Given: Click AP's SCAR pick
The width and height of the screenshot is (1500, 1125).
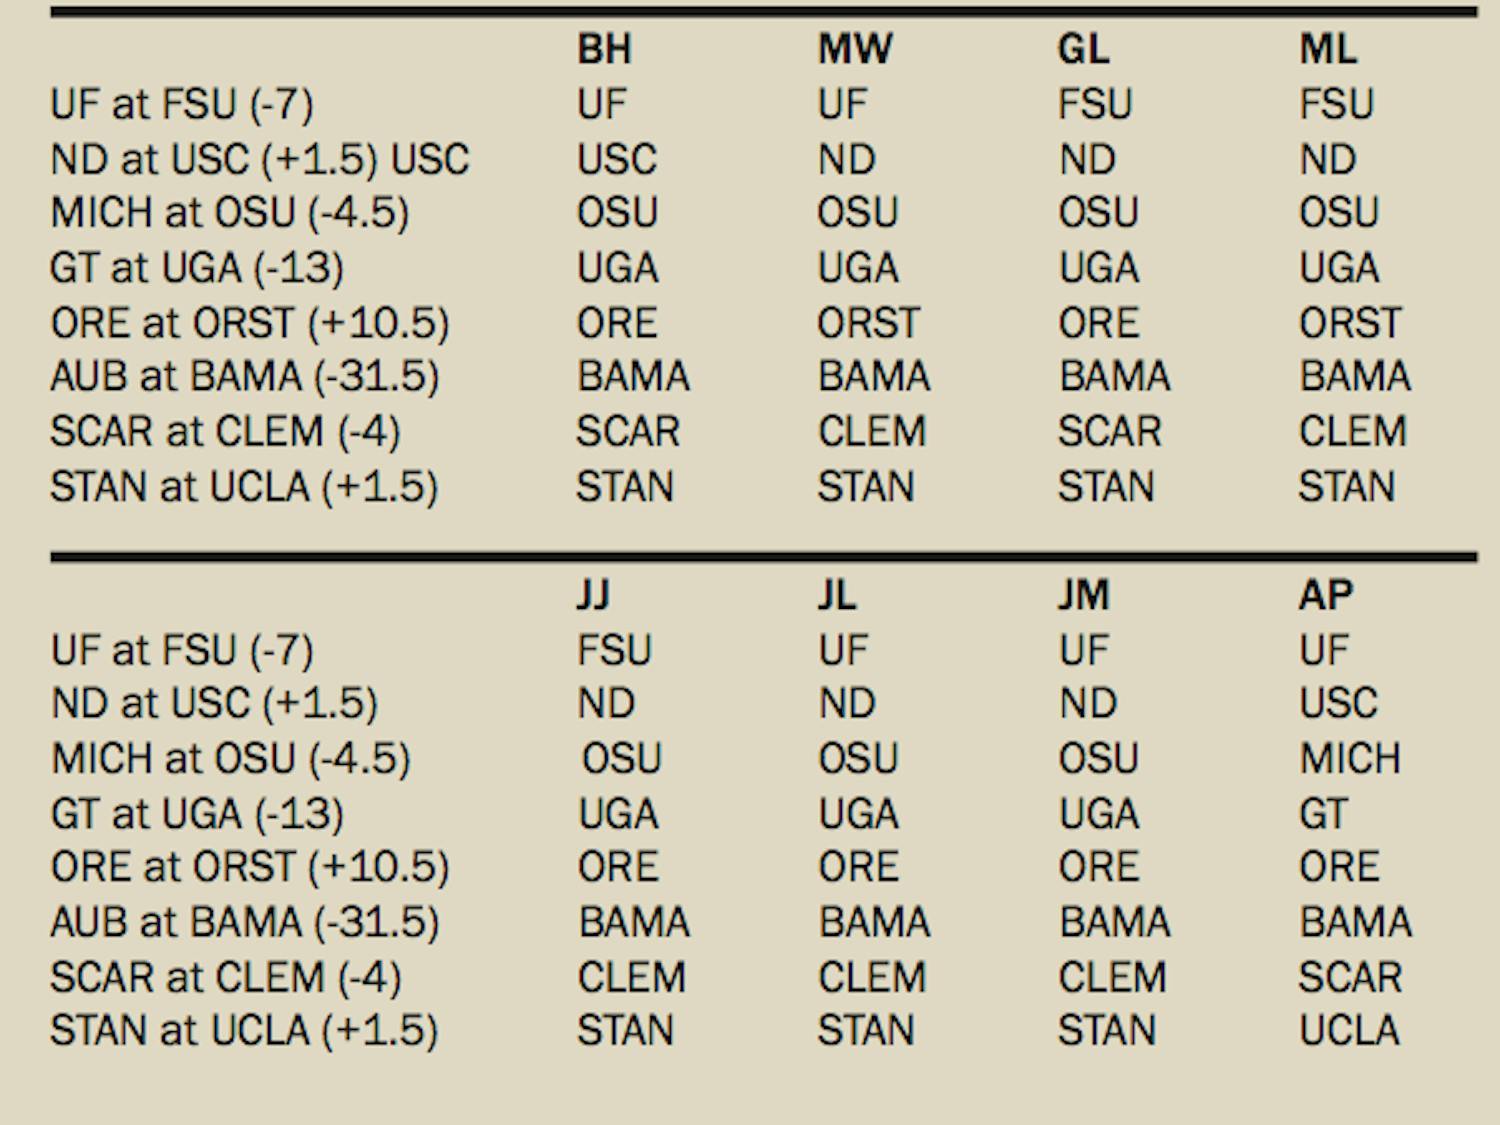Looking at the screenshot, I should click(1349, 977).
